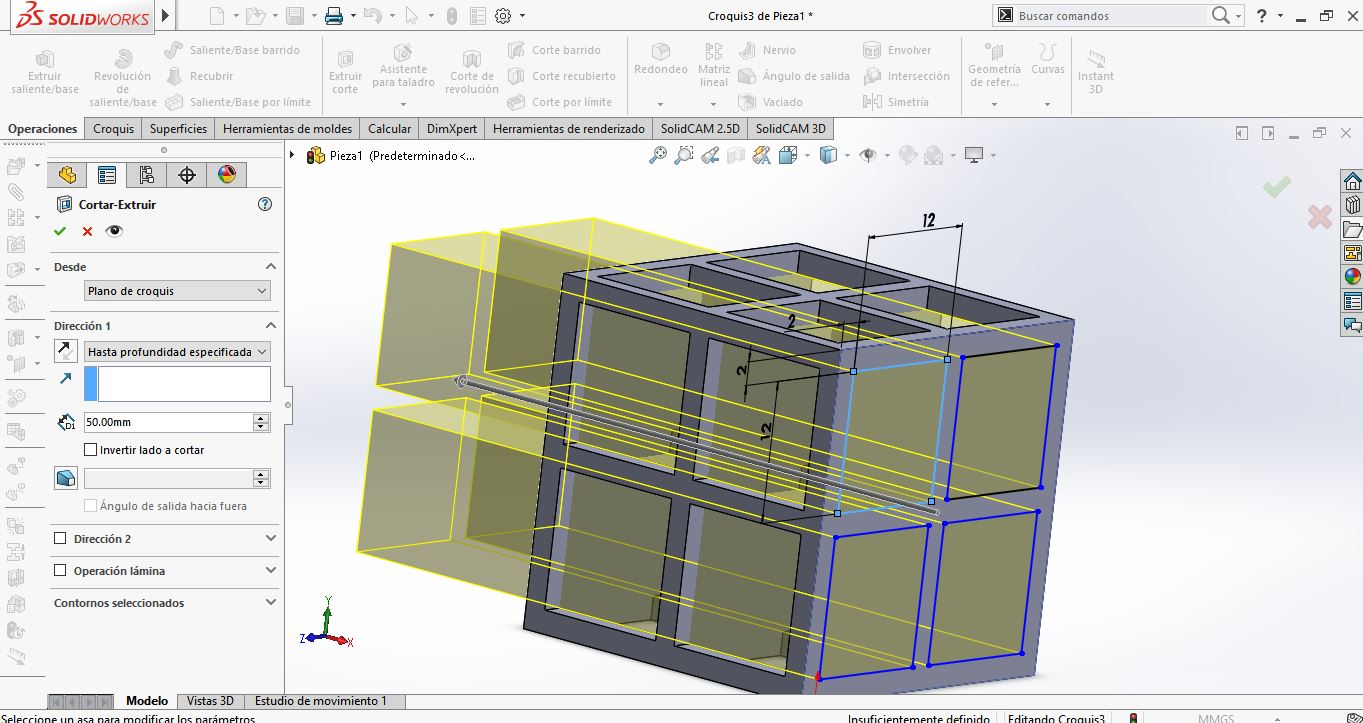
Task: Click the 50.00mm depth field
Action: (167, 422)
